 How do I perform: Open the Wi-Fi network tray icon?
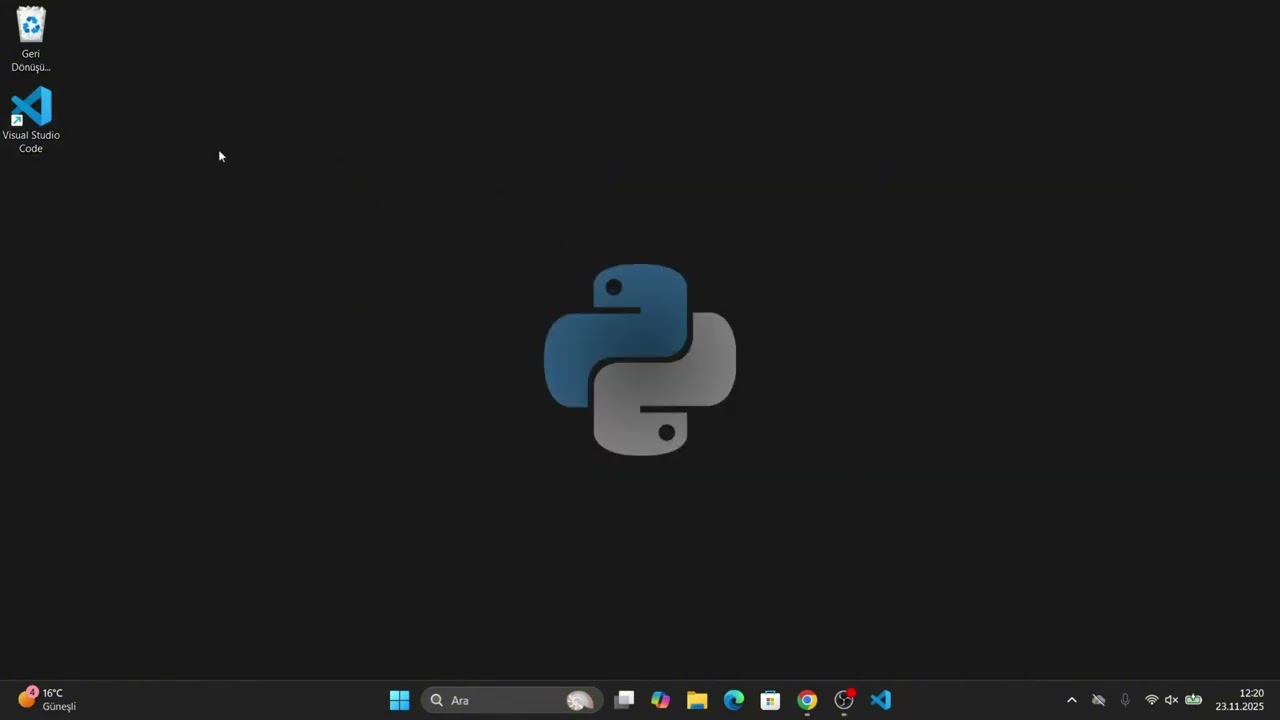(1152, 700)
